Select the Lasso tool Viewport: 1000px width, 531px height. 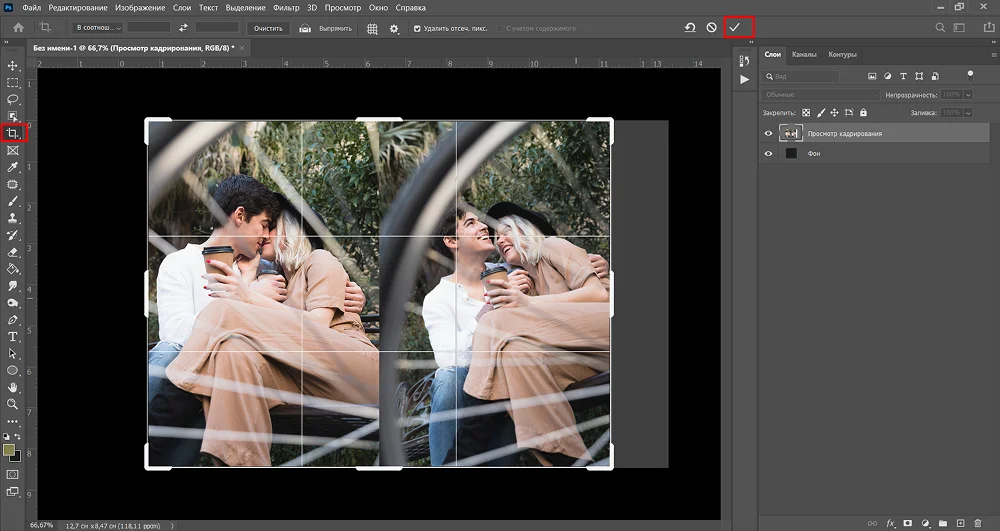(13, 99)
